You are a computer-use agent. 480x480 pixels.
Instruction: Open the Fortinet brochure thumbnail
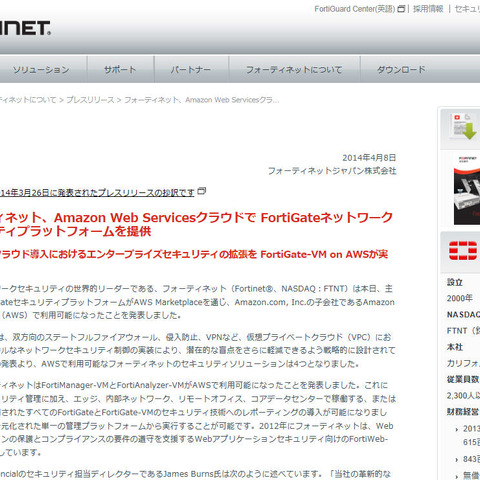(x=467, y=190)
